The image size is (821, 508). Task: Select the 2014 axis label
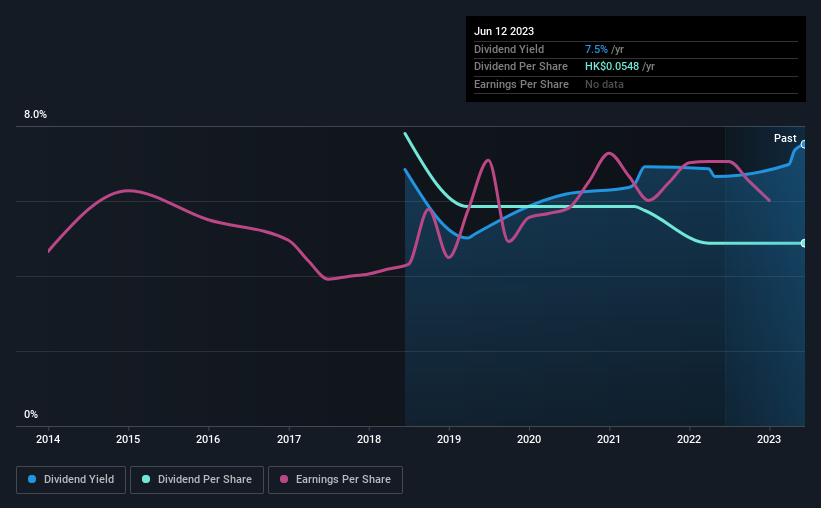[48, 439]
